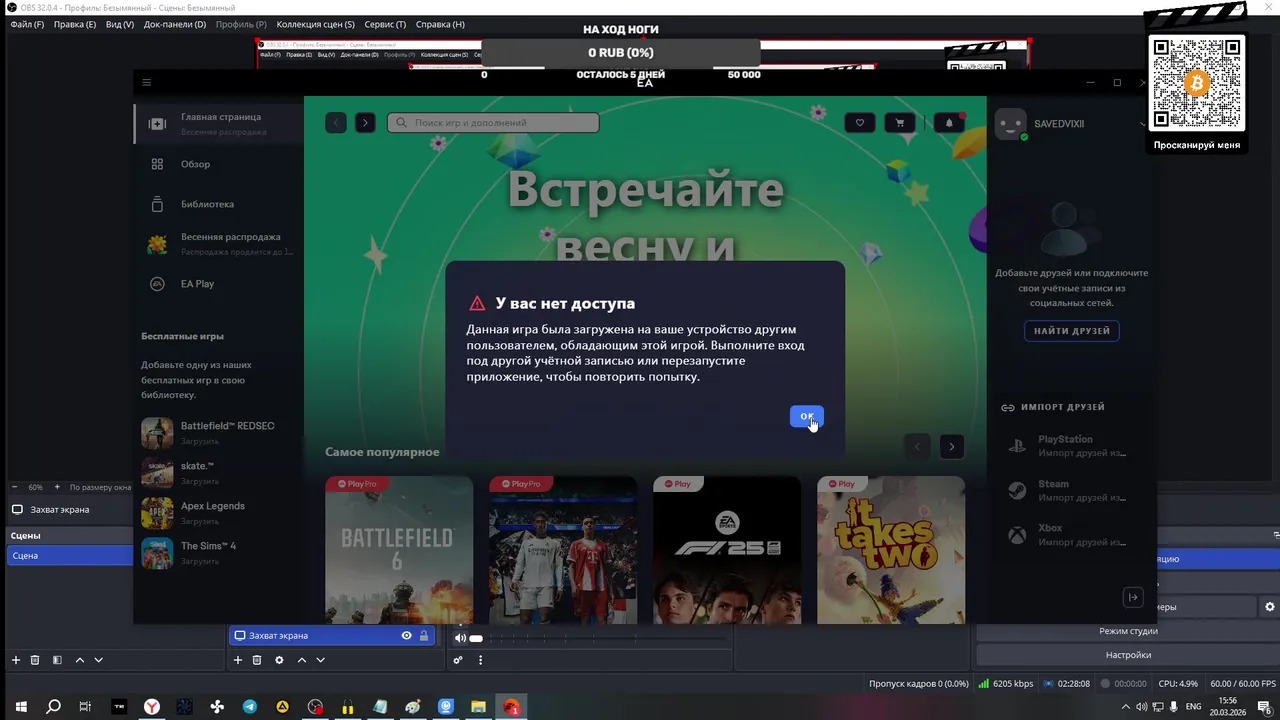Open Главная страница in EA sidebar

[x=218, y=124]
